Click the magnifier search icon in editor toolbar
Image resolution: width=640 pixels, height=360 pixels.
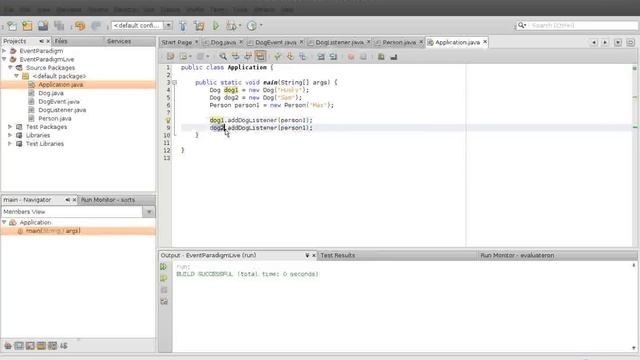pos(223,57)
